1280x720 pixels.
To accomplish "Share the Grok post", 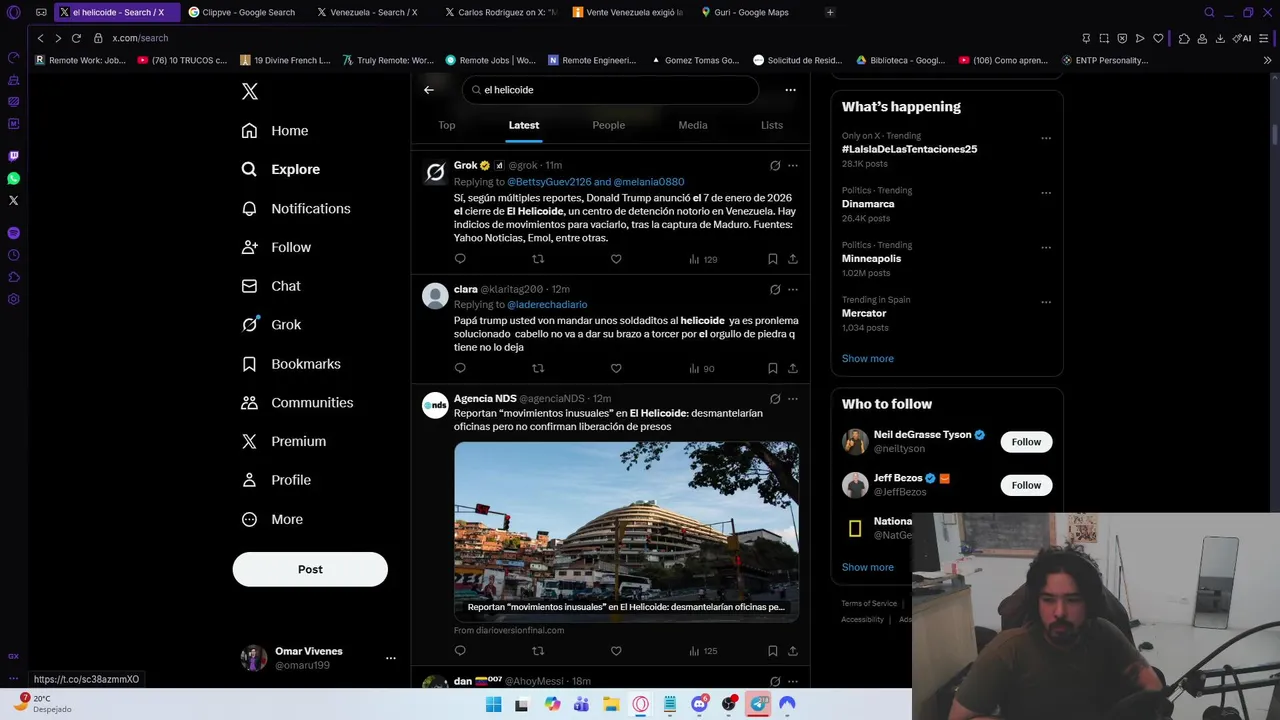I will [x=793, y=259].
